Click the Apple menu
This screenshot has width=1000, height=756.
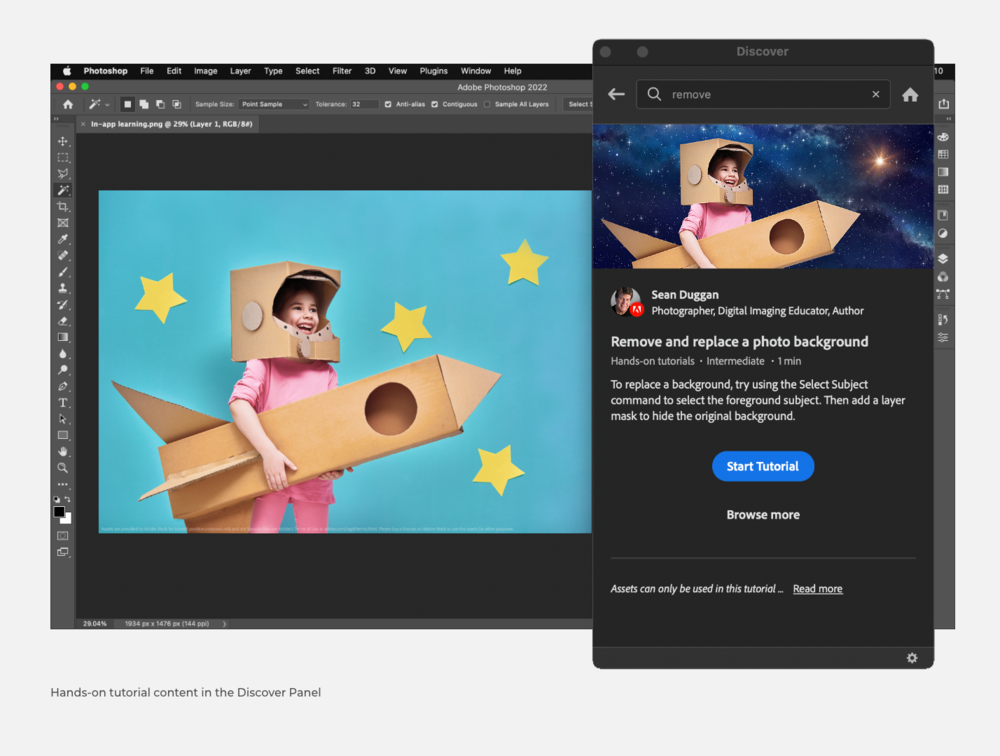[x=66, y=71]
